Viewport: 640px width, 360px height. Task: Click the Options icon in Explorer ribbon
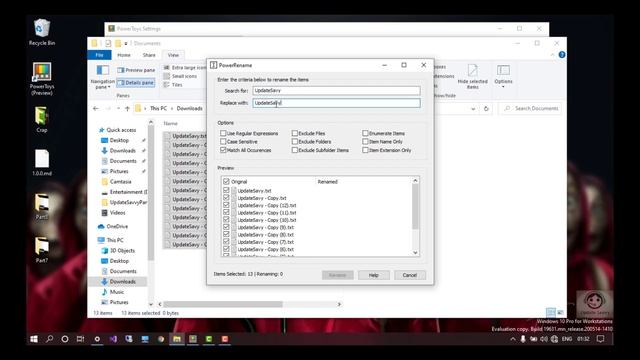pyautogui.click(x=503, y=71)
